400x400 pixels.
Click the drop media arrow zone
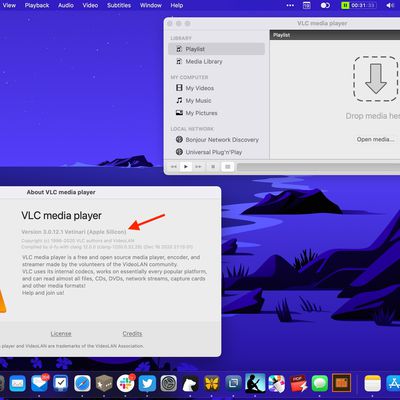[x=376, y=78]
